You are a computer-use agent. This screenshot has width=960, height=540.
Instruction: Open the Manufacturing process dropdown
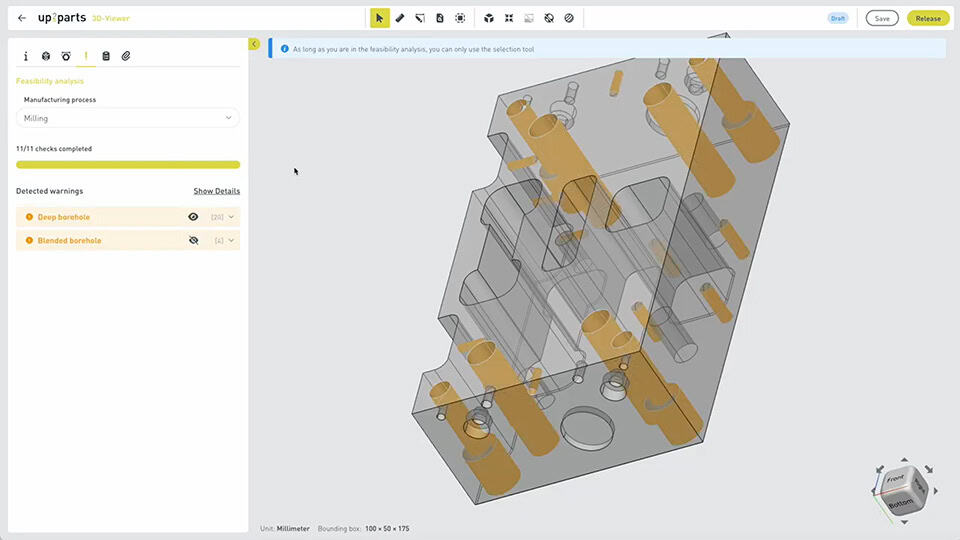pos(128,118)
